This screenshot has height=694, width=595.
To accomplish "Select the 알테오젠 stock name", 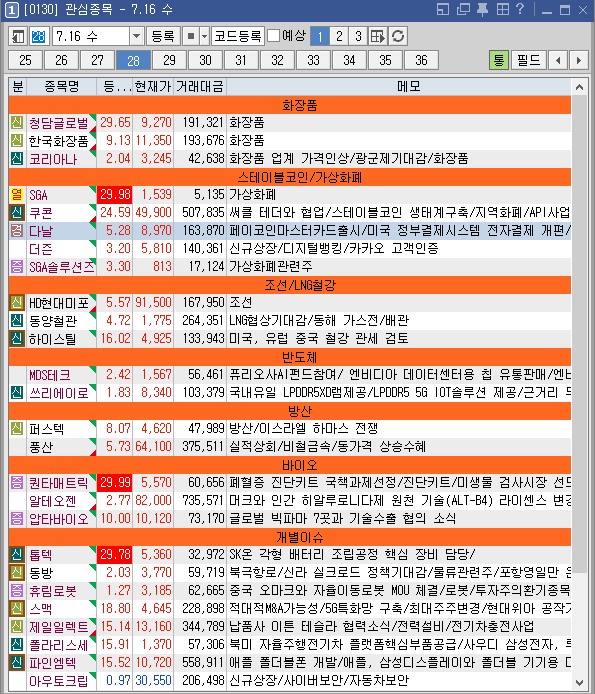I will click(x=52, y=501).
